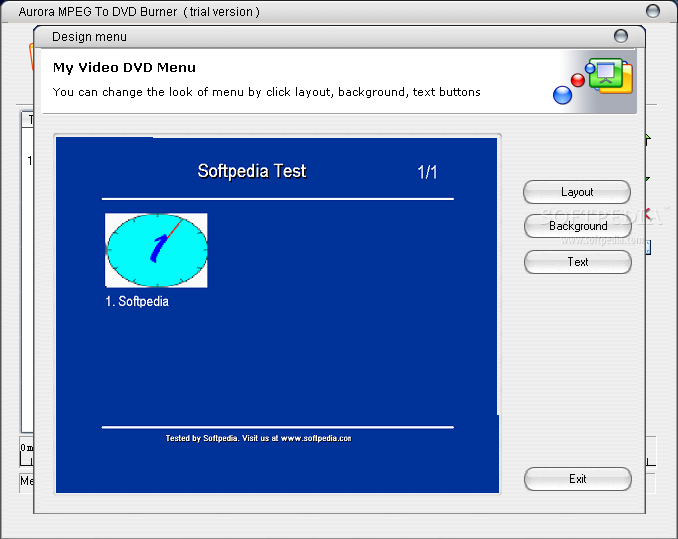The width and height of the screenshot is (678, 539).
Task: Select the clock video thumbnail
Action: [x=156, y=250]
